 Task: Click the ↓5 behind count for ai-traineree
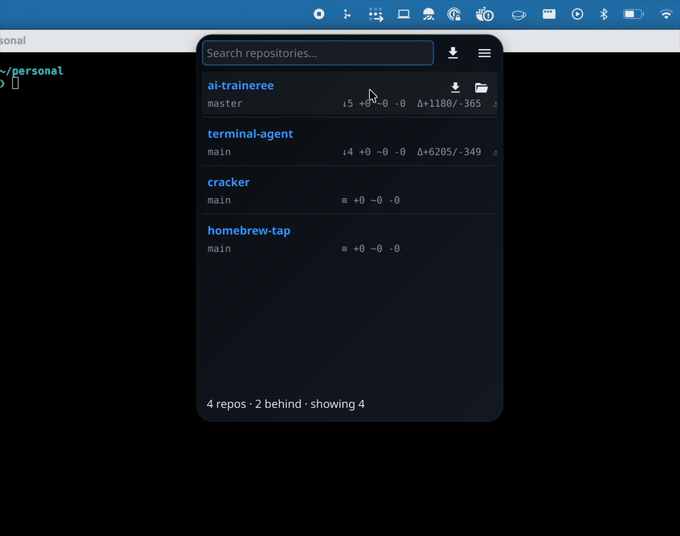(x=347, y=104)
